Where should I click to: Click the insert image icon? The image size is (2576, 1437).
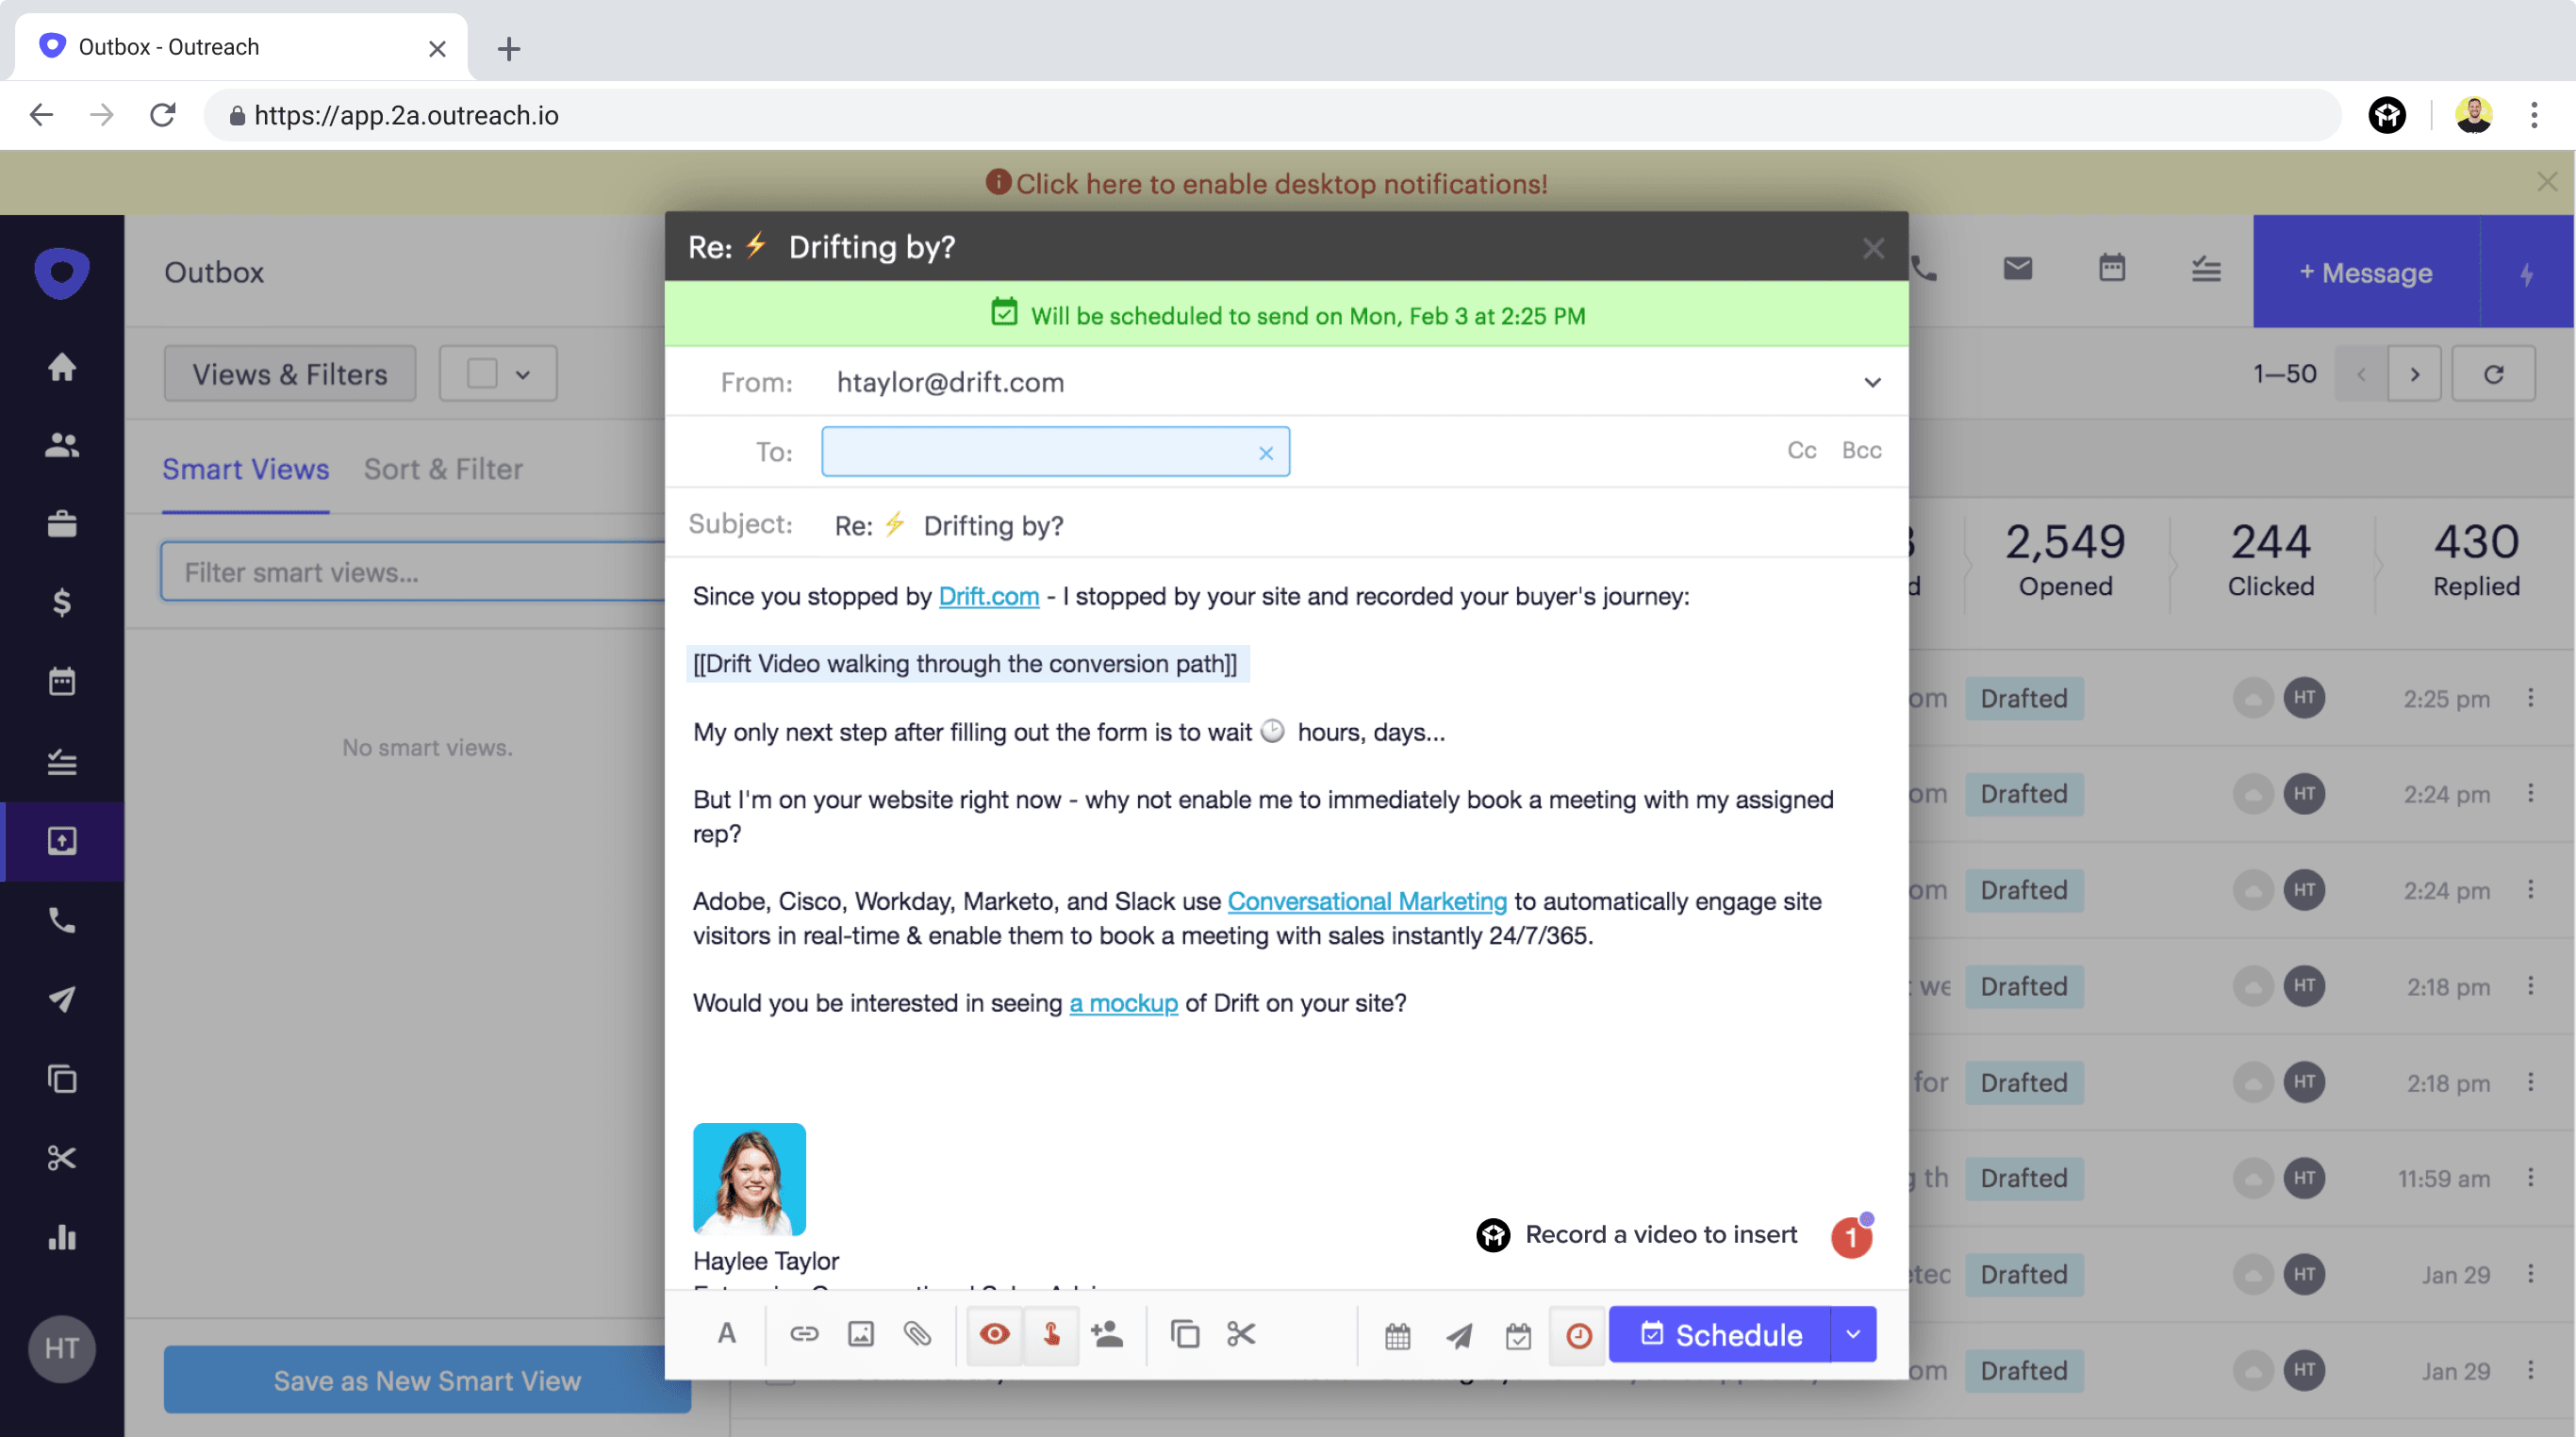click(860, 1334)
